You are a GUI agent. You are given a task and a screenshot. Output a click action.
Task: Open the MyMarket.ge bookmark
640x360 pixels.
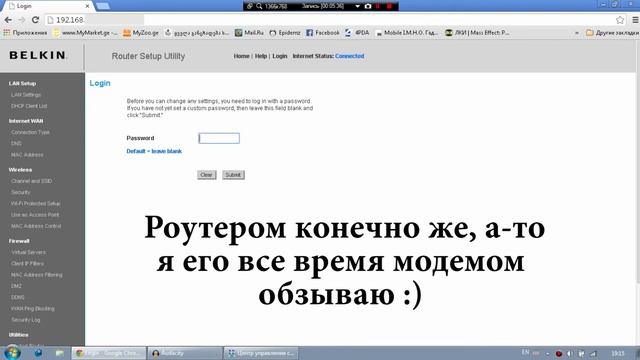pyautogui.click(x=86, y=33)
